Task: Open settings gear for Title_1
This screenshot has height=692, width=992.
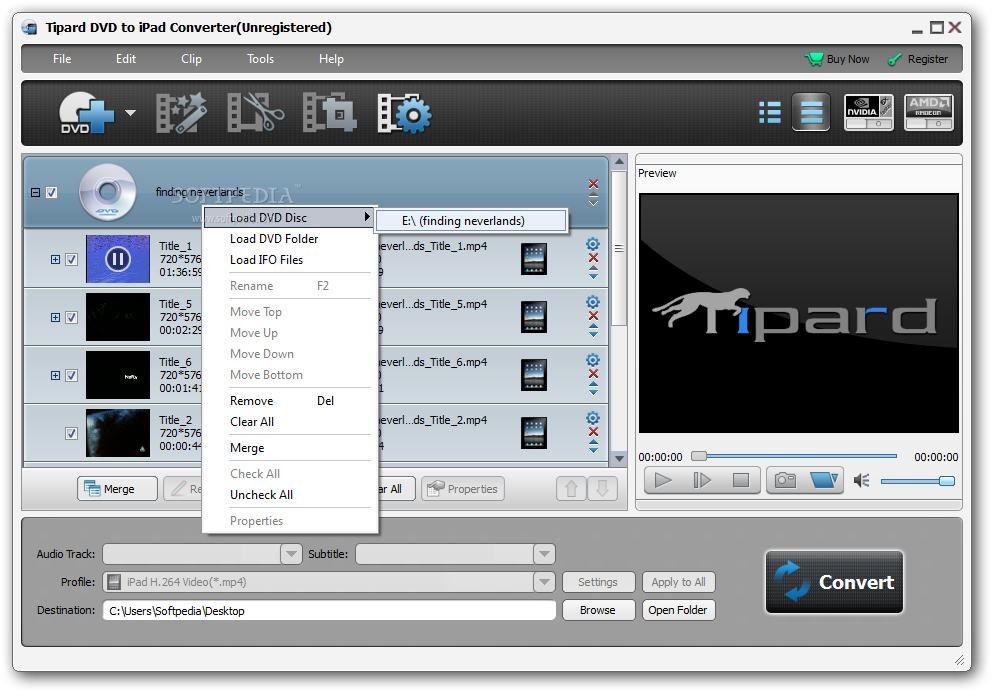Action: click(x=593, y=244)
